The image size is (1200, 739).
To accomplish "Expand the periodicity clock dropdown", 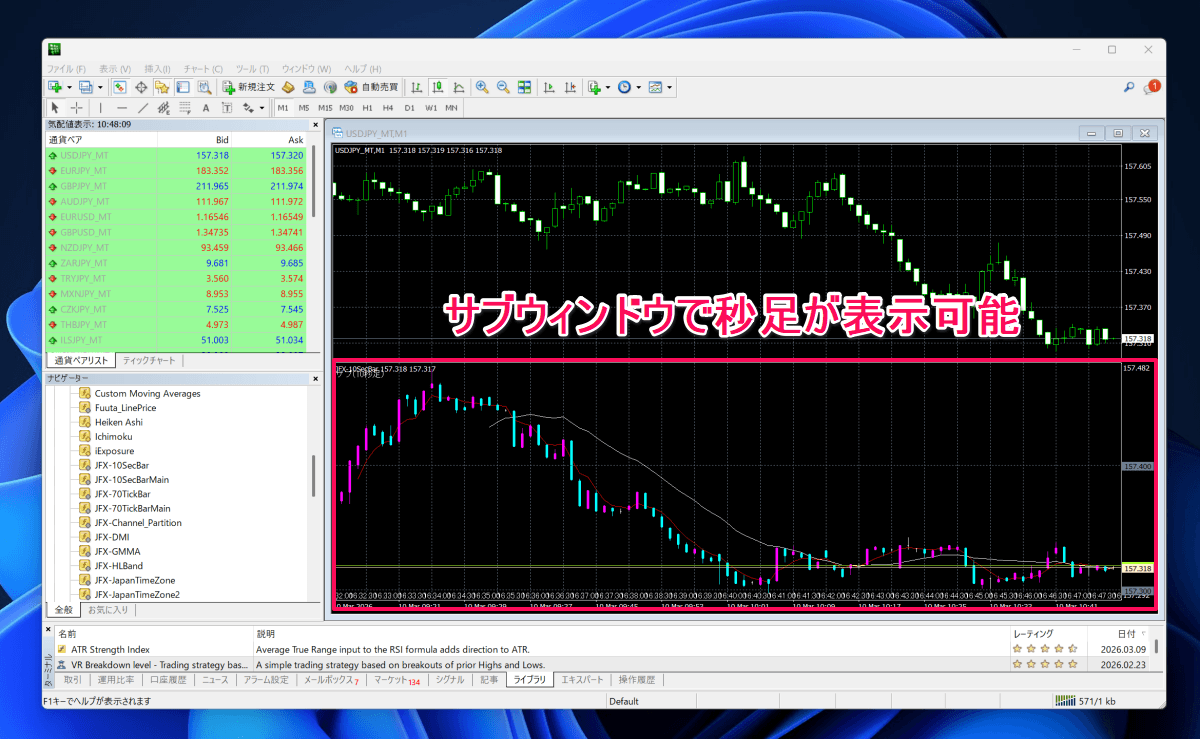I will (x=638, y=88).
